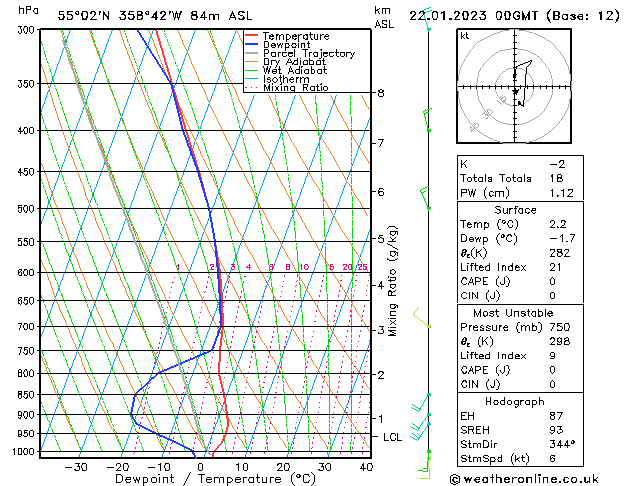Click the 8 km altitude tick label

381,93
